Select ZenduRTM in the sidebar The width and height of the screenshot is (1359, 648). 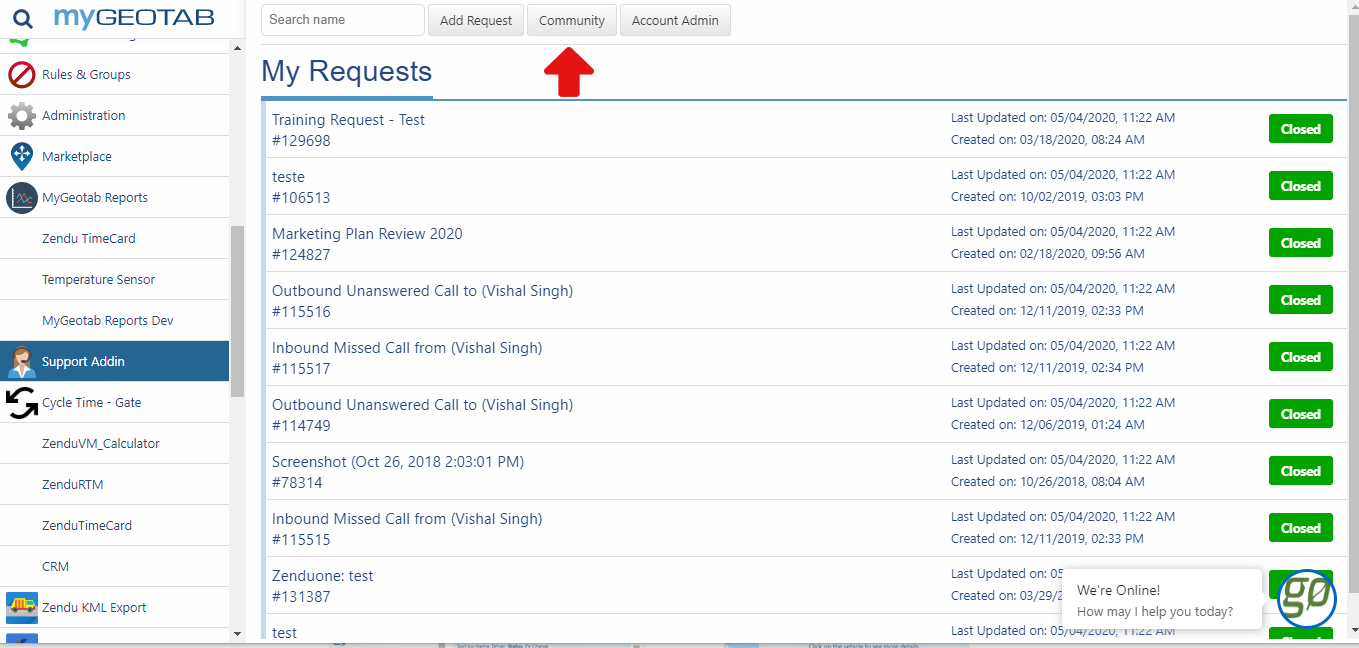pyautogui.click(x=73, y=485)
